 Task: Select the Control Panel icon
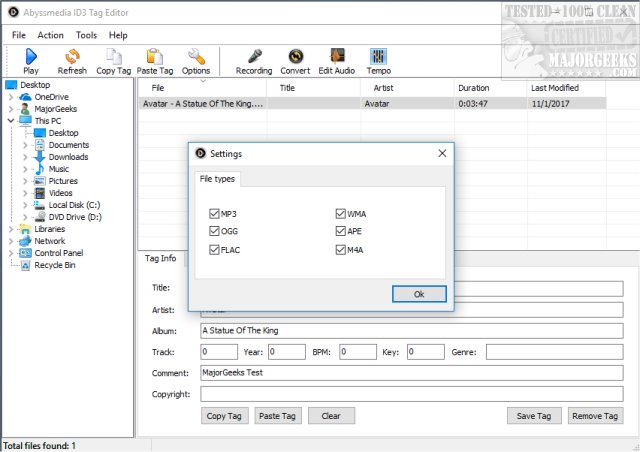(x=25, y=253)
